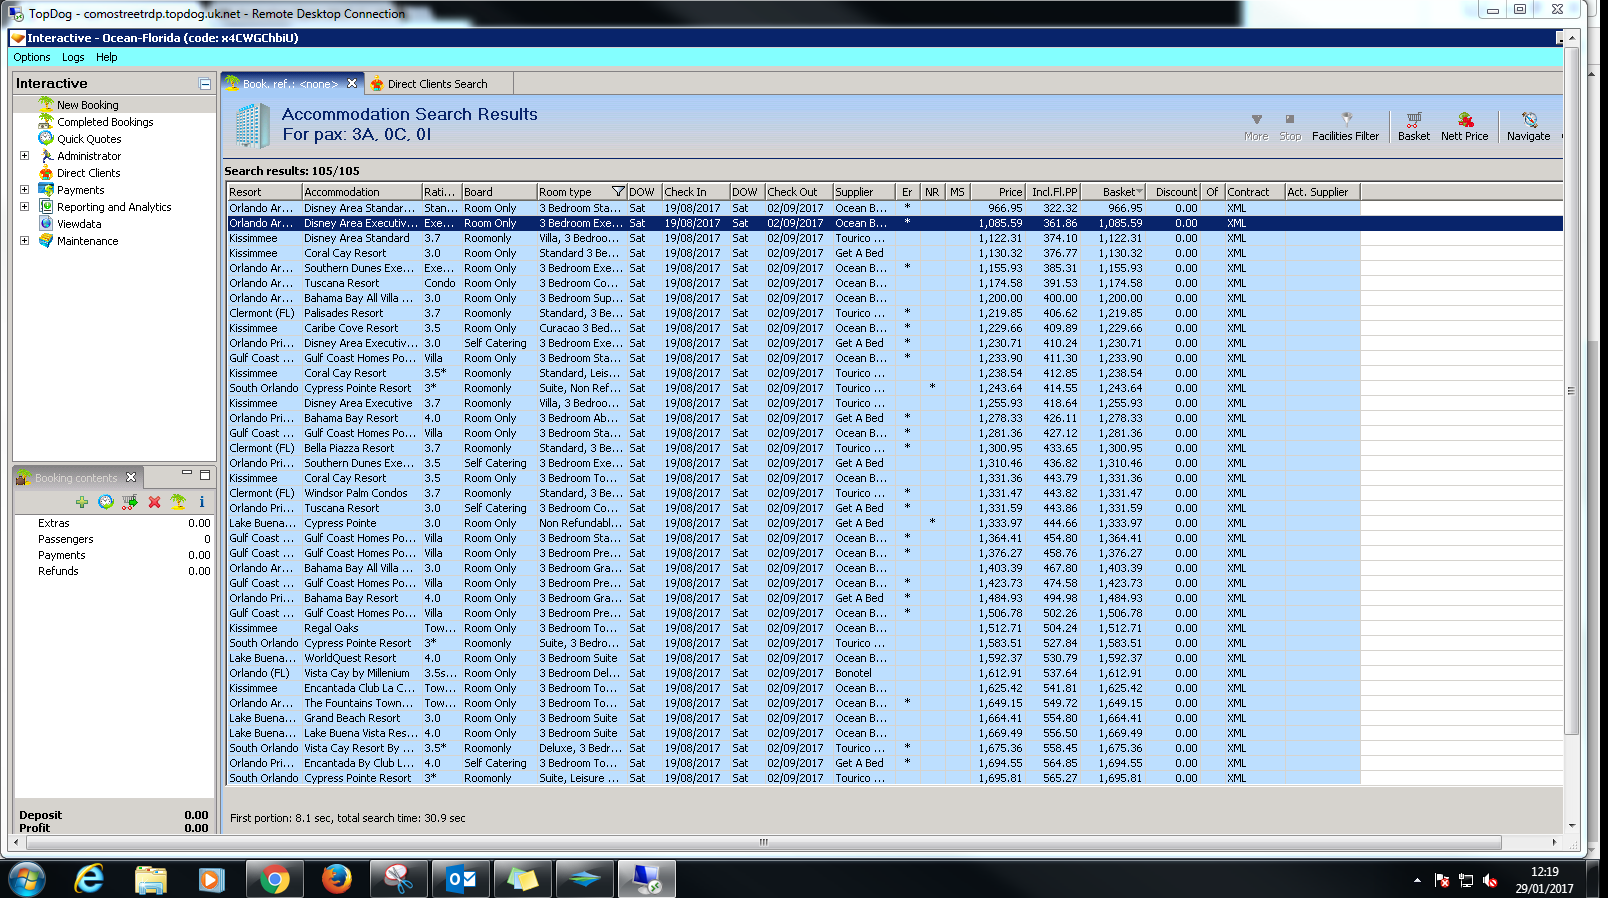Select Reporting and Analytics
This screenshot has width=1608, height=898.
tap(114, 207)
